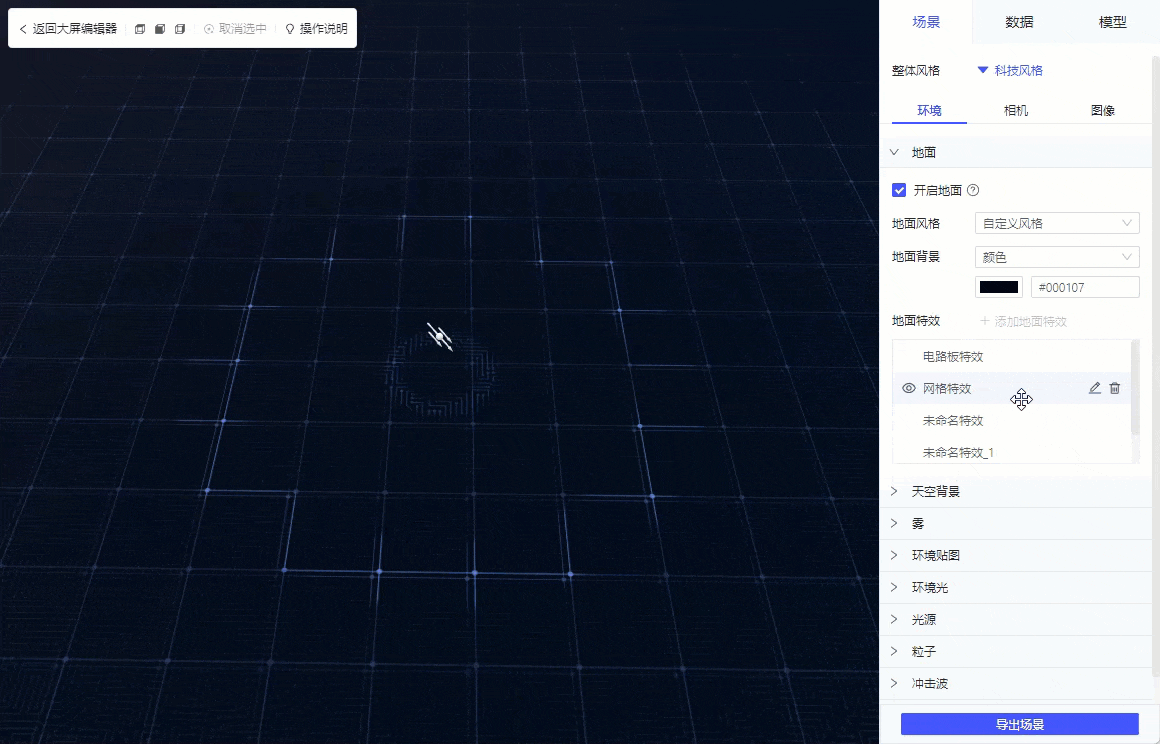
Task: Switch to the 数据 tab
Action: coord(1019,22)
